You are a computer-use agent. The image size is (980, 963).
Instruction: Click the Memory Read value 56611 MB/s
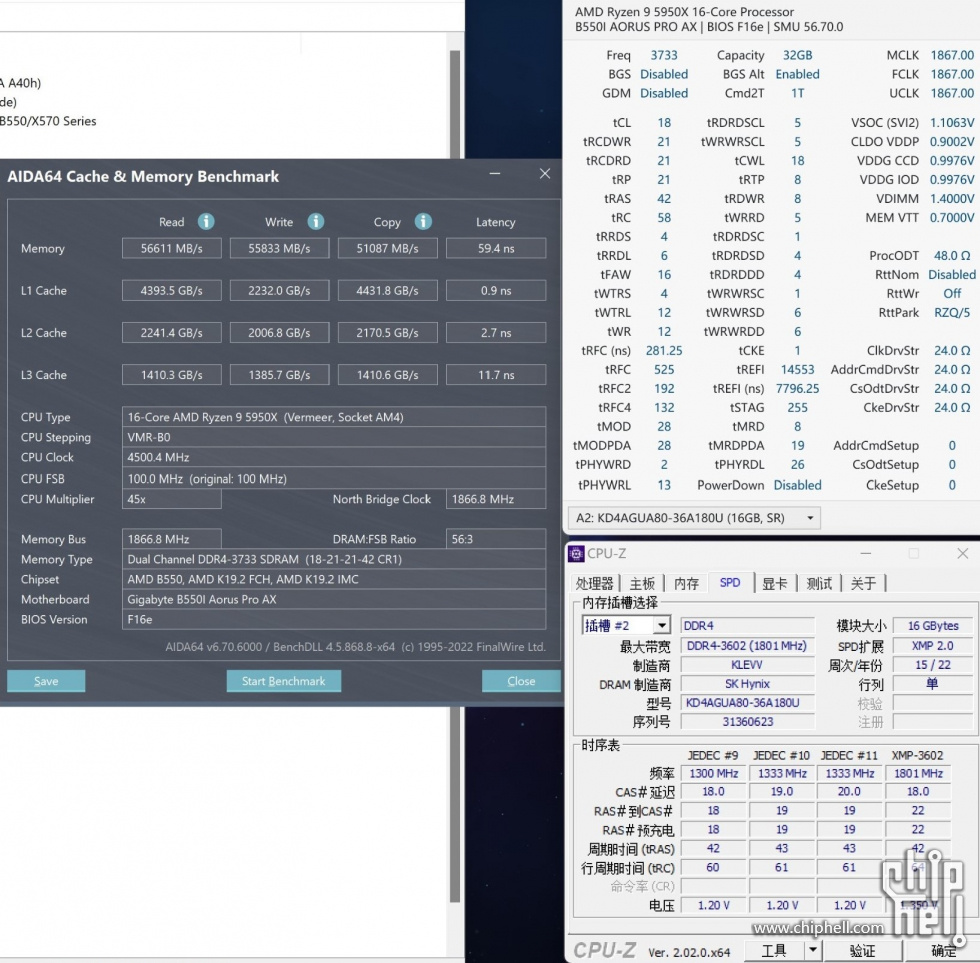click(x=172, y=249)
